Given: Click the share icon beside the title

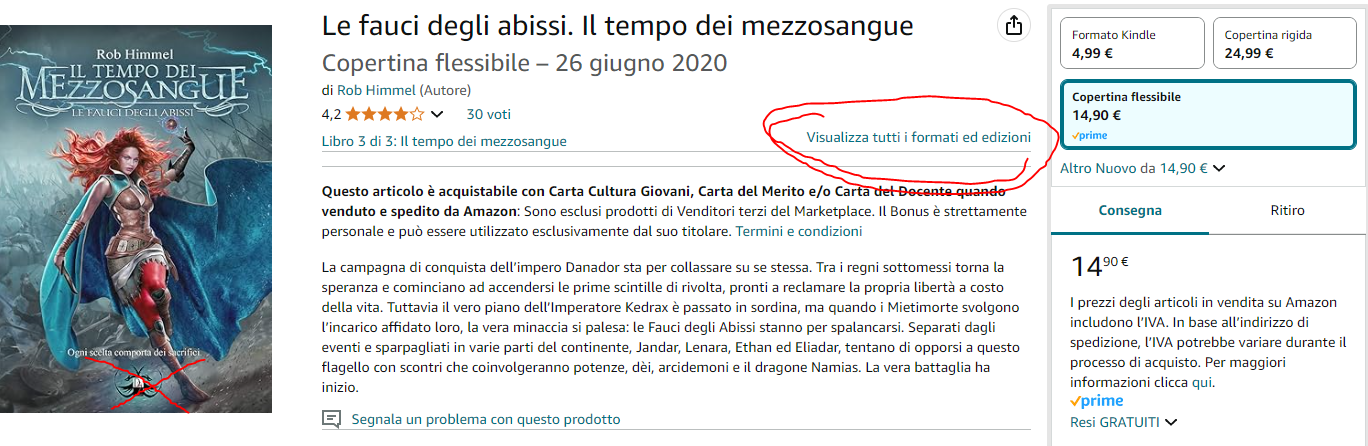Looking at the screenshot, I should [1014, 26].
